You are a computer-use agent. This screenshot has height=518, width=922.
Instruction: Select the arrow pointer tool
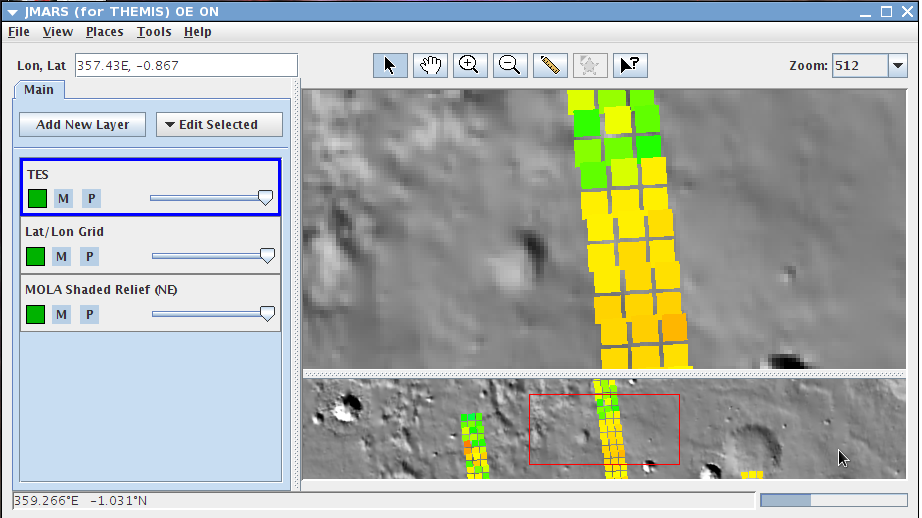(x=390, y=65)
